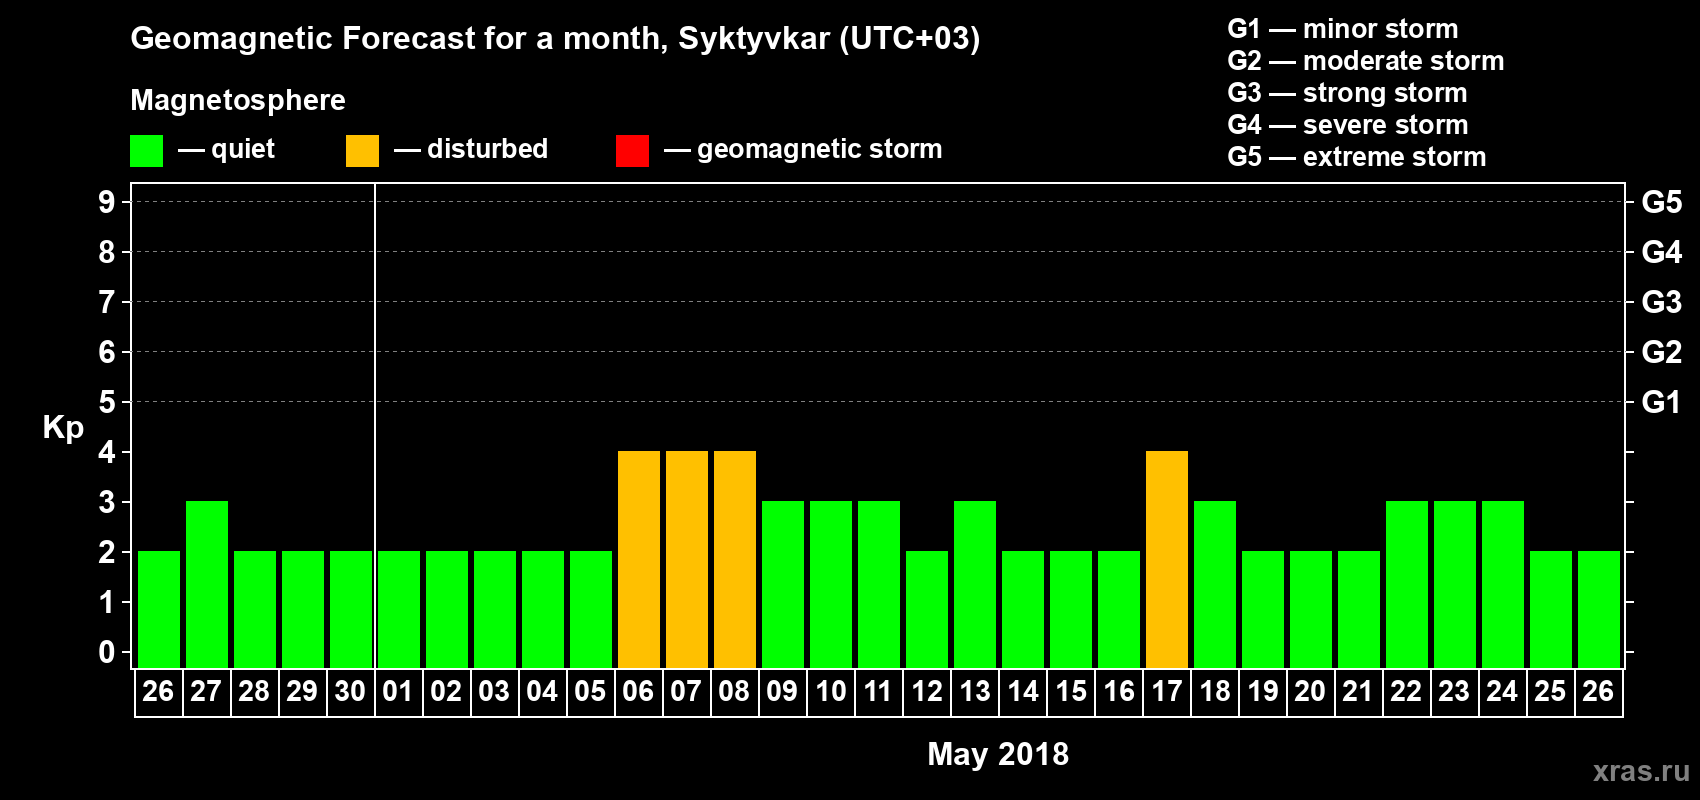The height and width of the screenshot is (800, 1700).
Task: Click date label 20 on the axis
Action: (x=1310, y=691)
